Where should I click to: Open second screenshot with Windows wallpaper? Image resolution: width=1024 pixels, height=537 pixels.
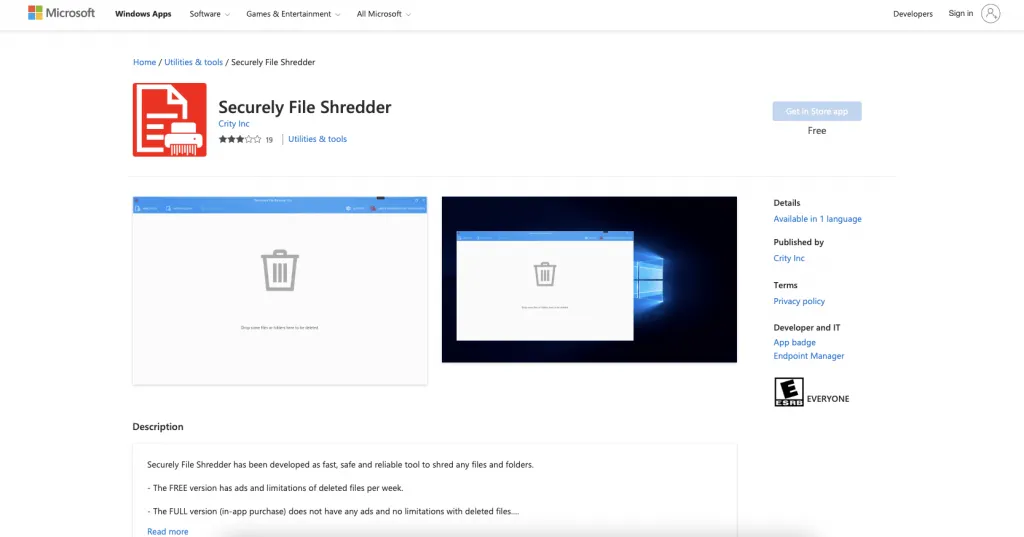click(x=589, y=279)
